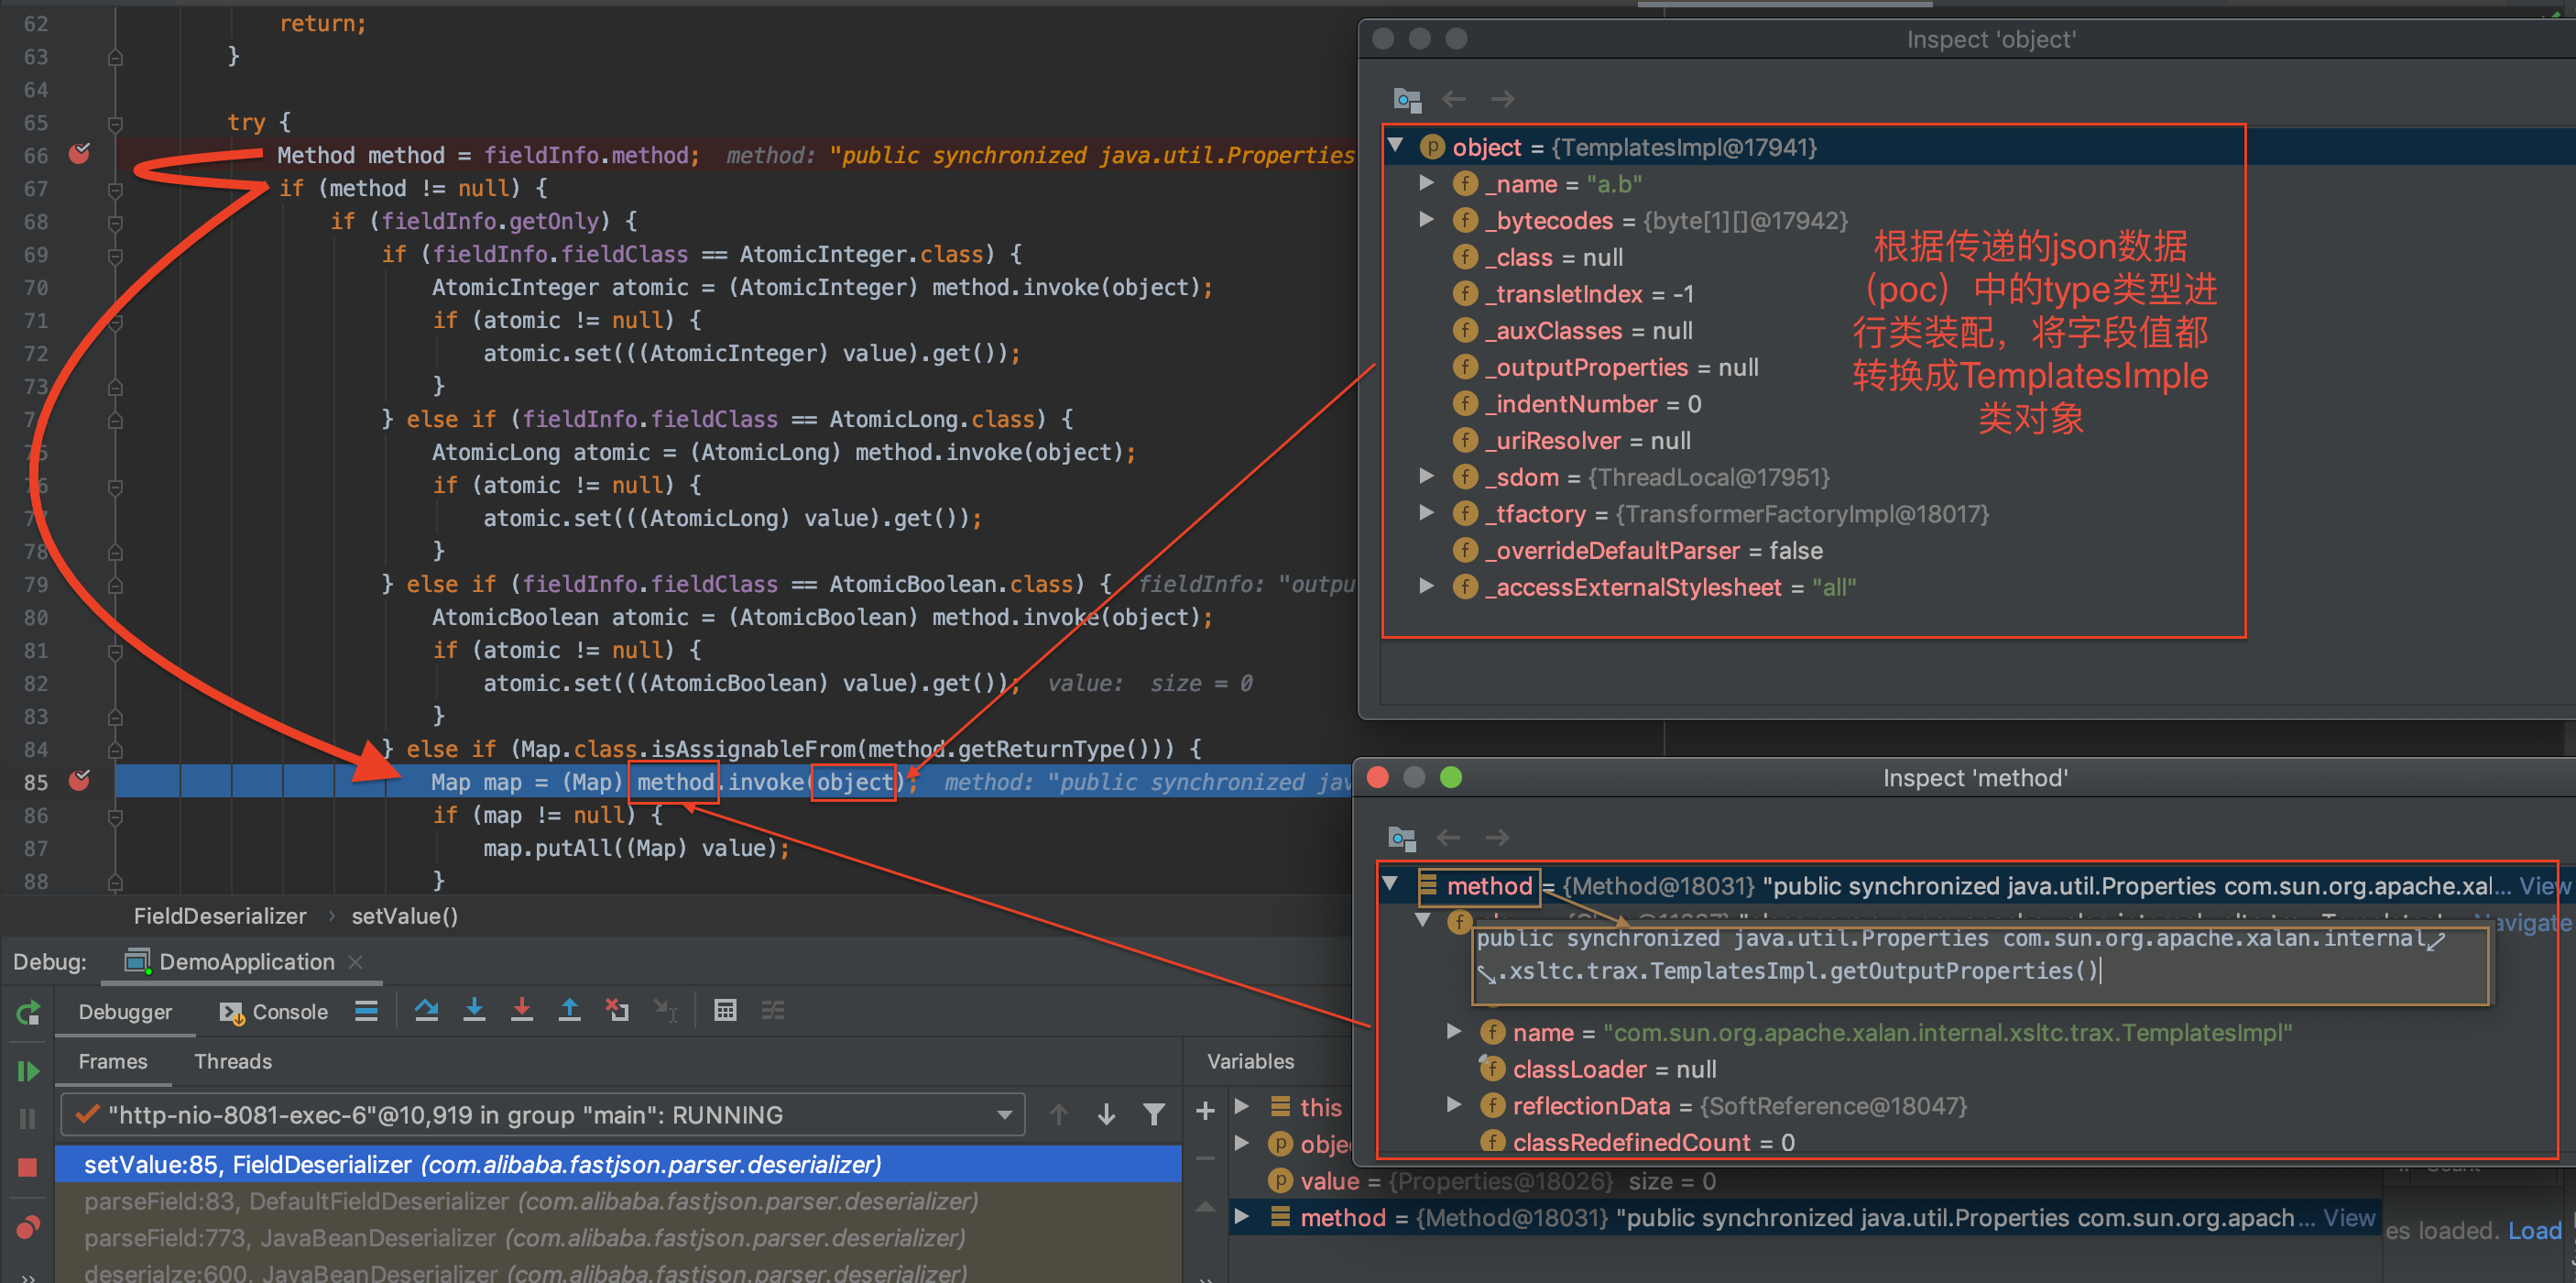The height and width of the screenshot is (1283, 2576).
Task: Click Run to Cursor icon
Action: coord(665,1011)
